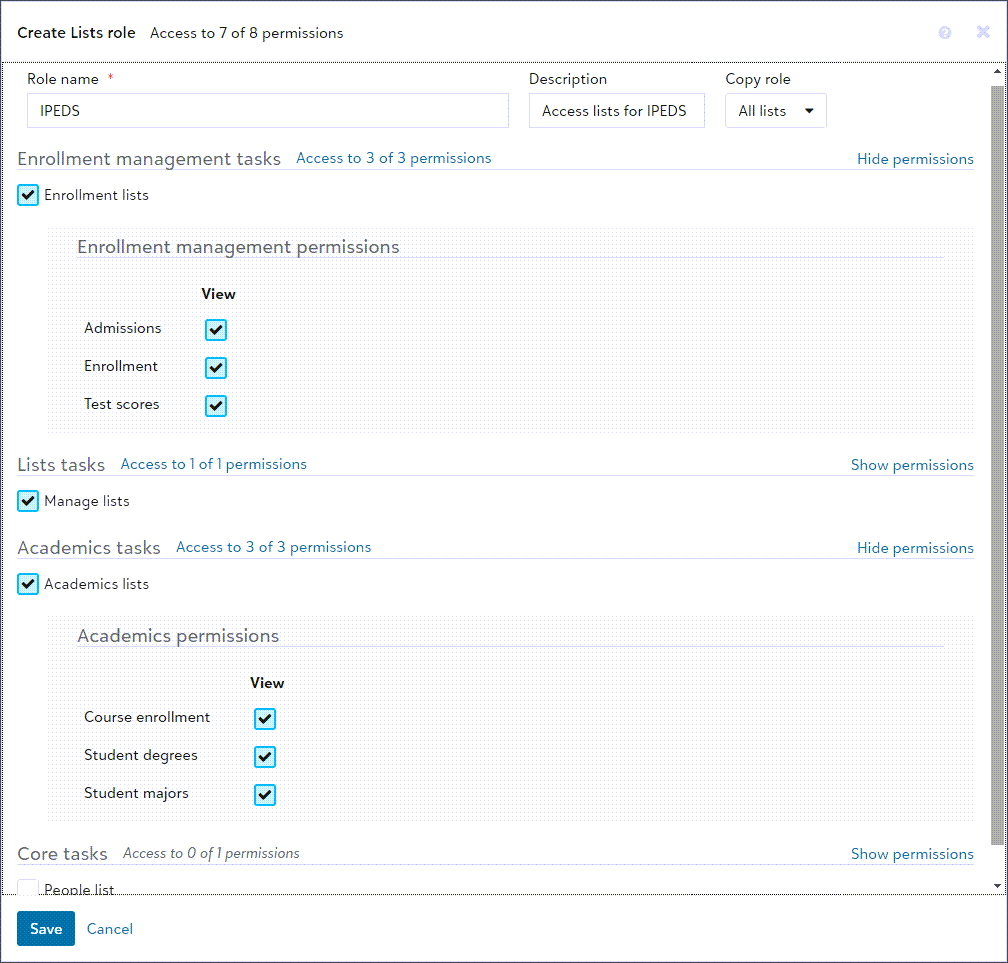This screenshot has width=1008, height=963.
Task: Click the Cancel link
Action: [109, 929]
